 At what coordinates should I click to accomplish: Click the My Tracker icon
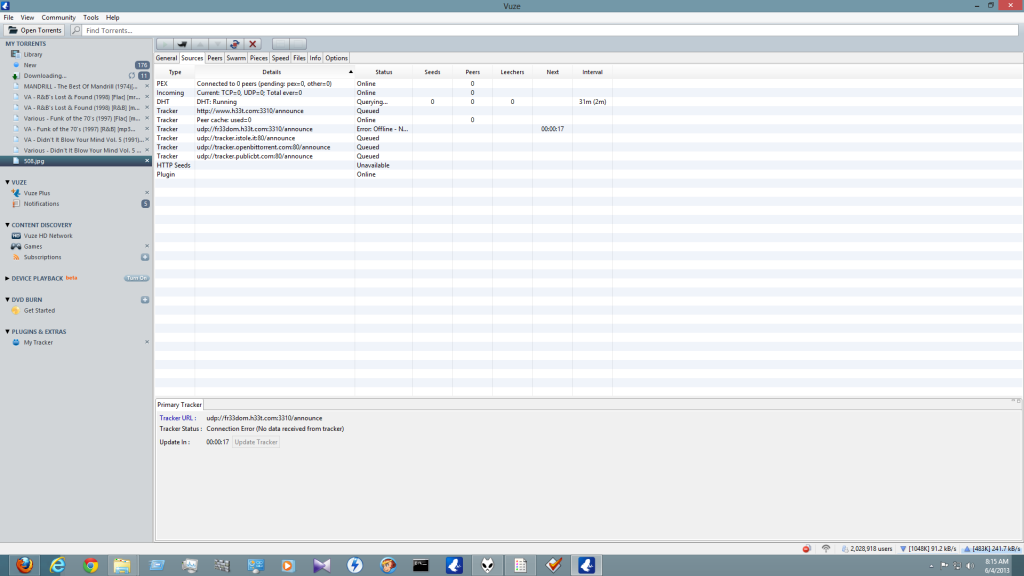click(16, 342)
